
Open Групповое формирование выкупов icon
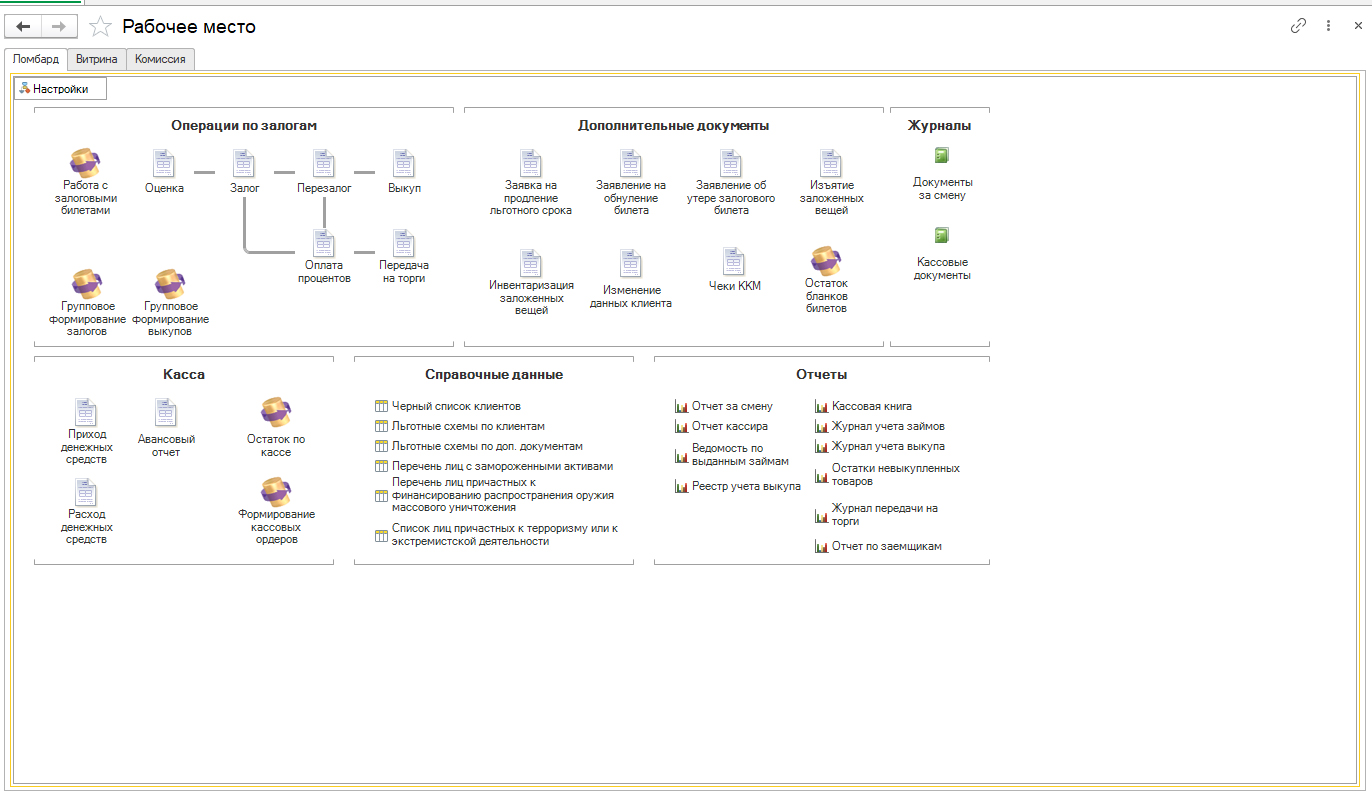click(170, 284)
